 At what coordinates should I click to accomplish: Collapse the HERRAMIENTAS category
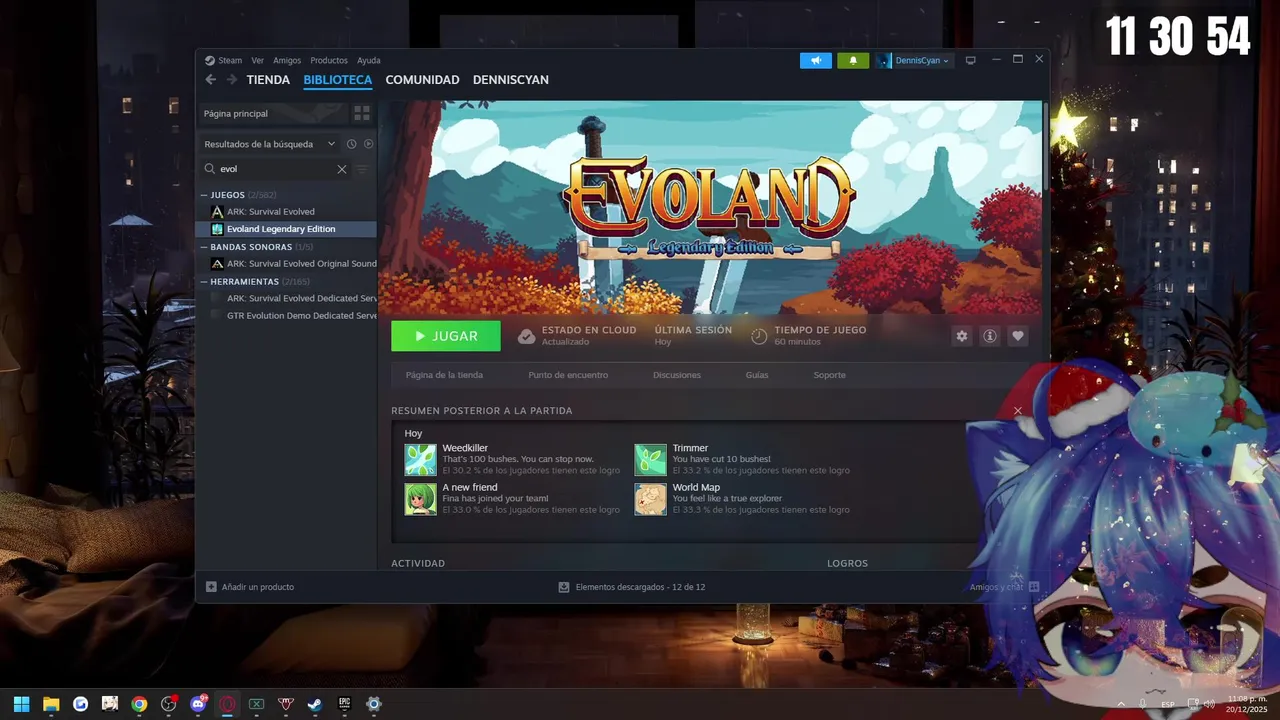[204, 282]
